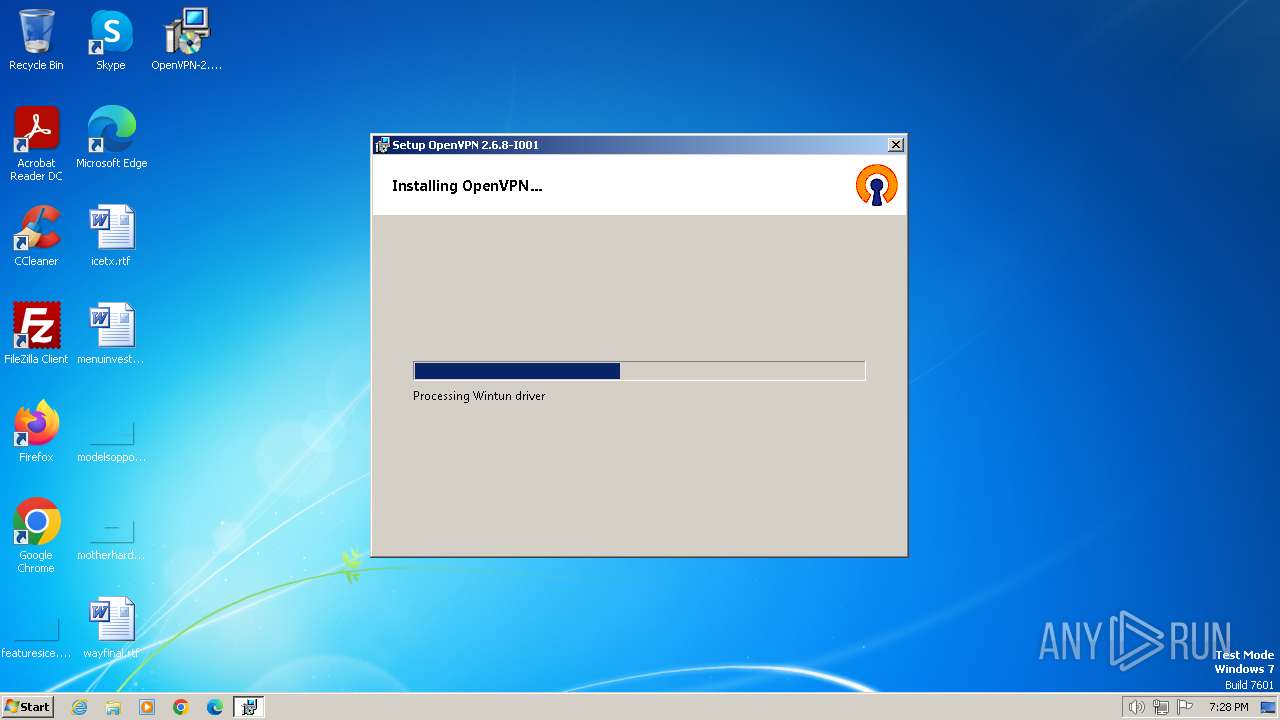Open Windows Explorer folder in taskbar

pos(113,707)
